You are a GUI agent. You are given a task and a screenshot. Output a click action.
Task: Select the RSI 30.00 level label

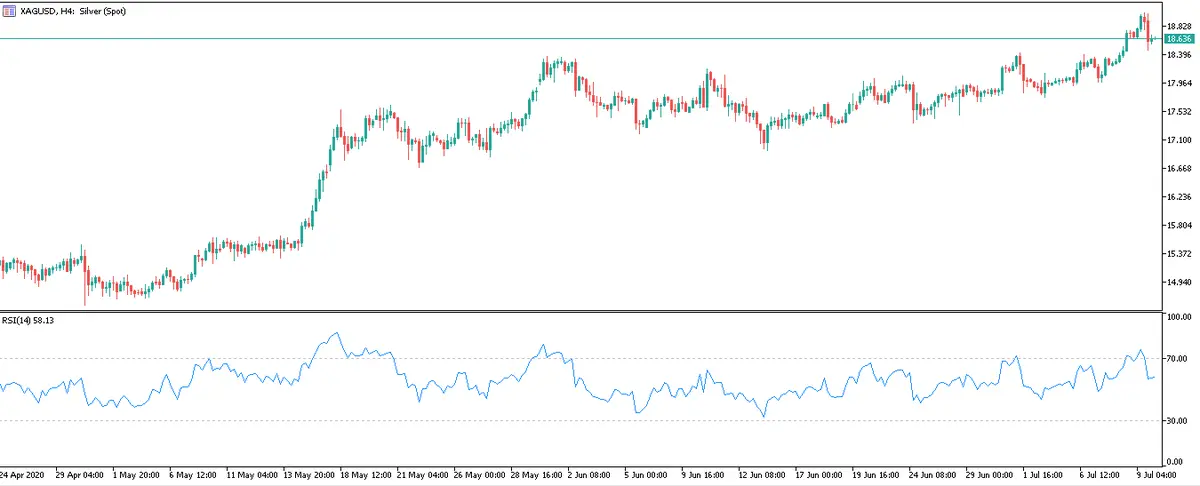pos(1178,421)
